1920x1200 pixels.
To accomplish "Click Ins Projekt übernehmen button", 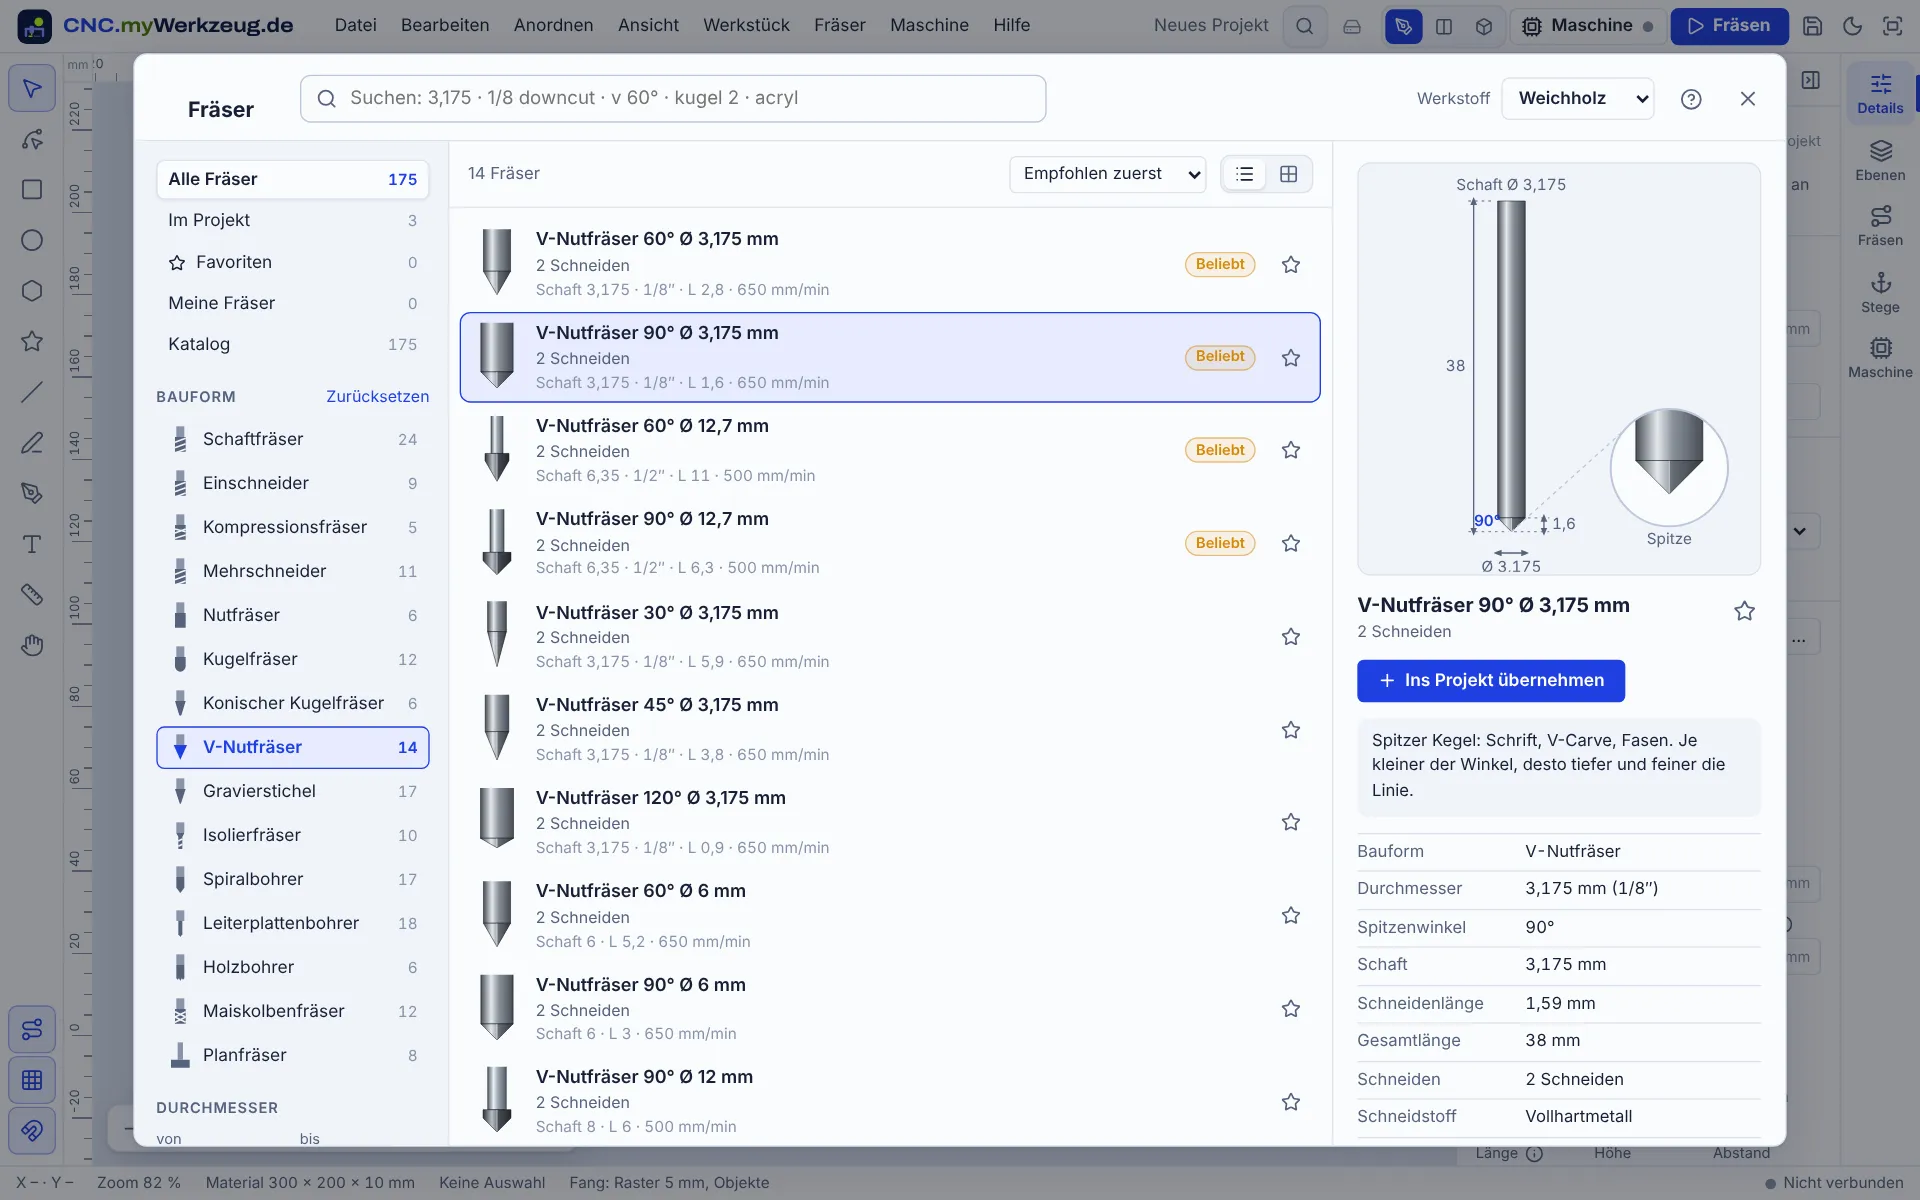I will click(1490, 680).
